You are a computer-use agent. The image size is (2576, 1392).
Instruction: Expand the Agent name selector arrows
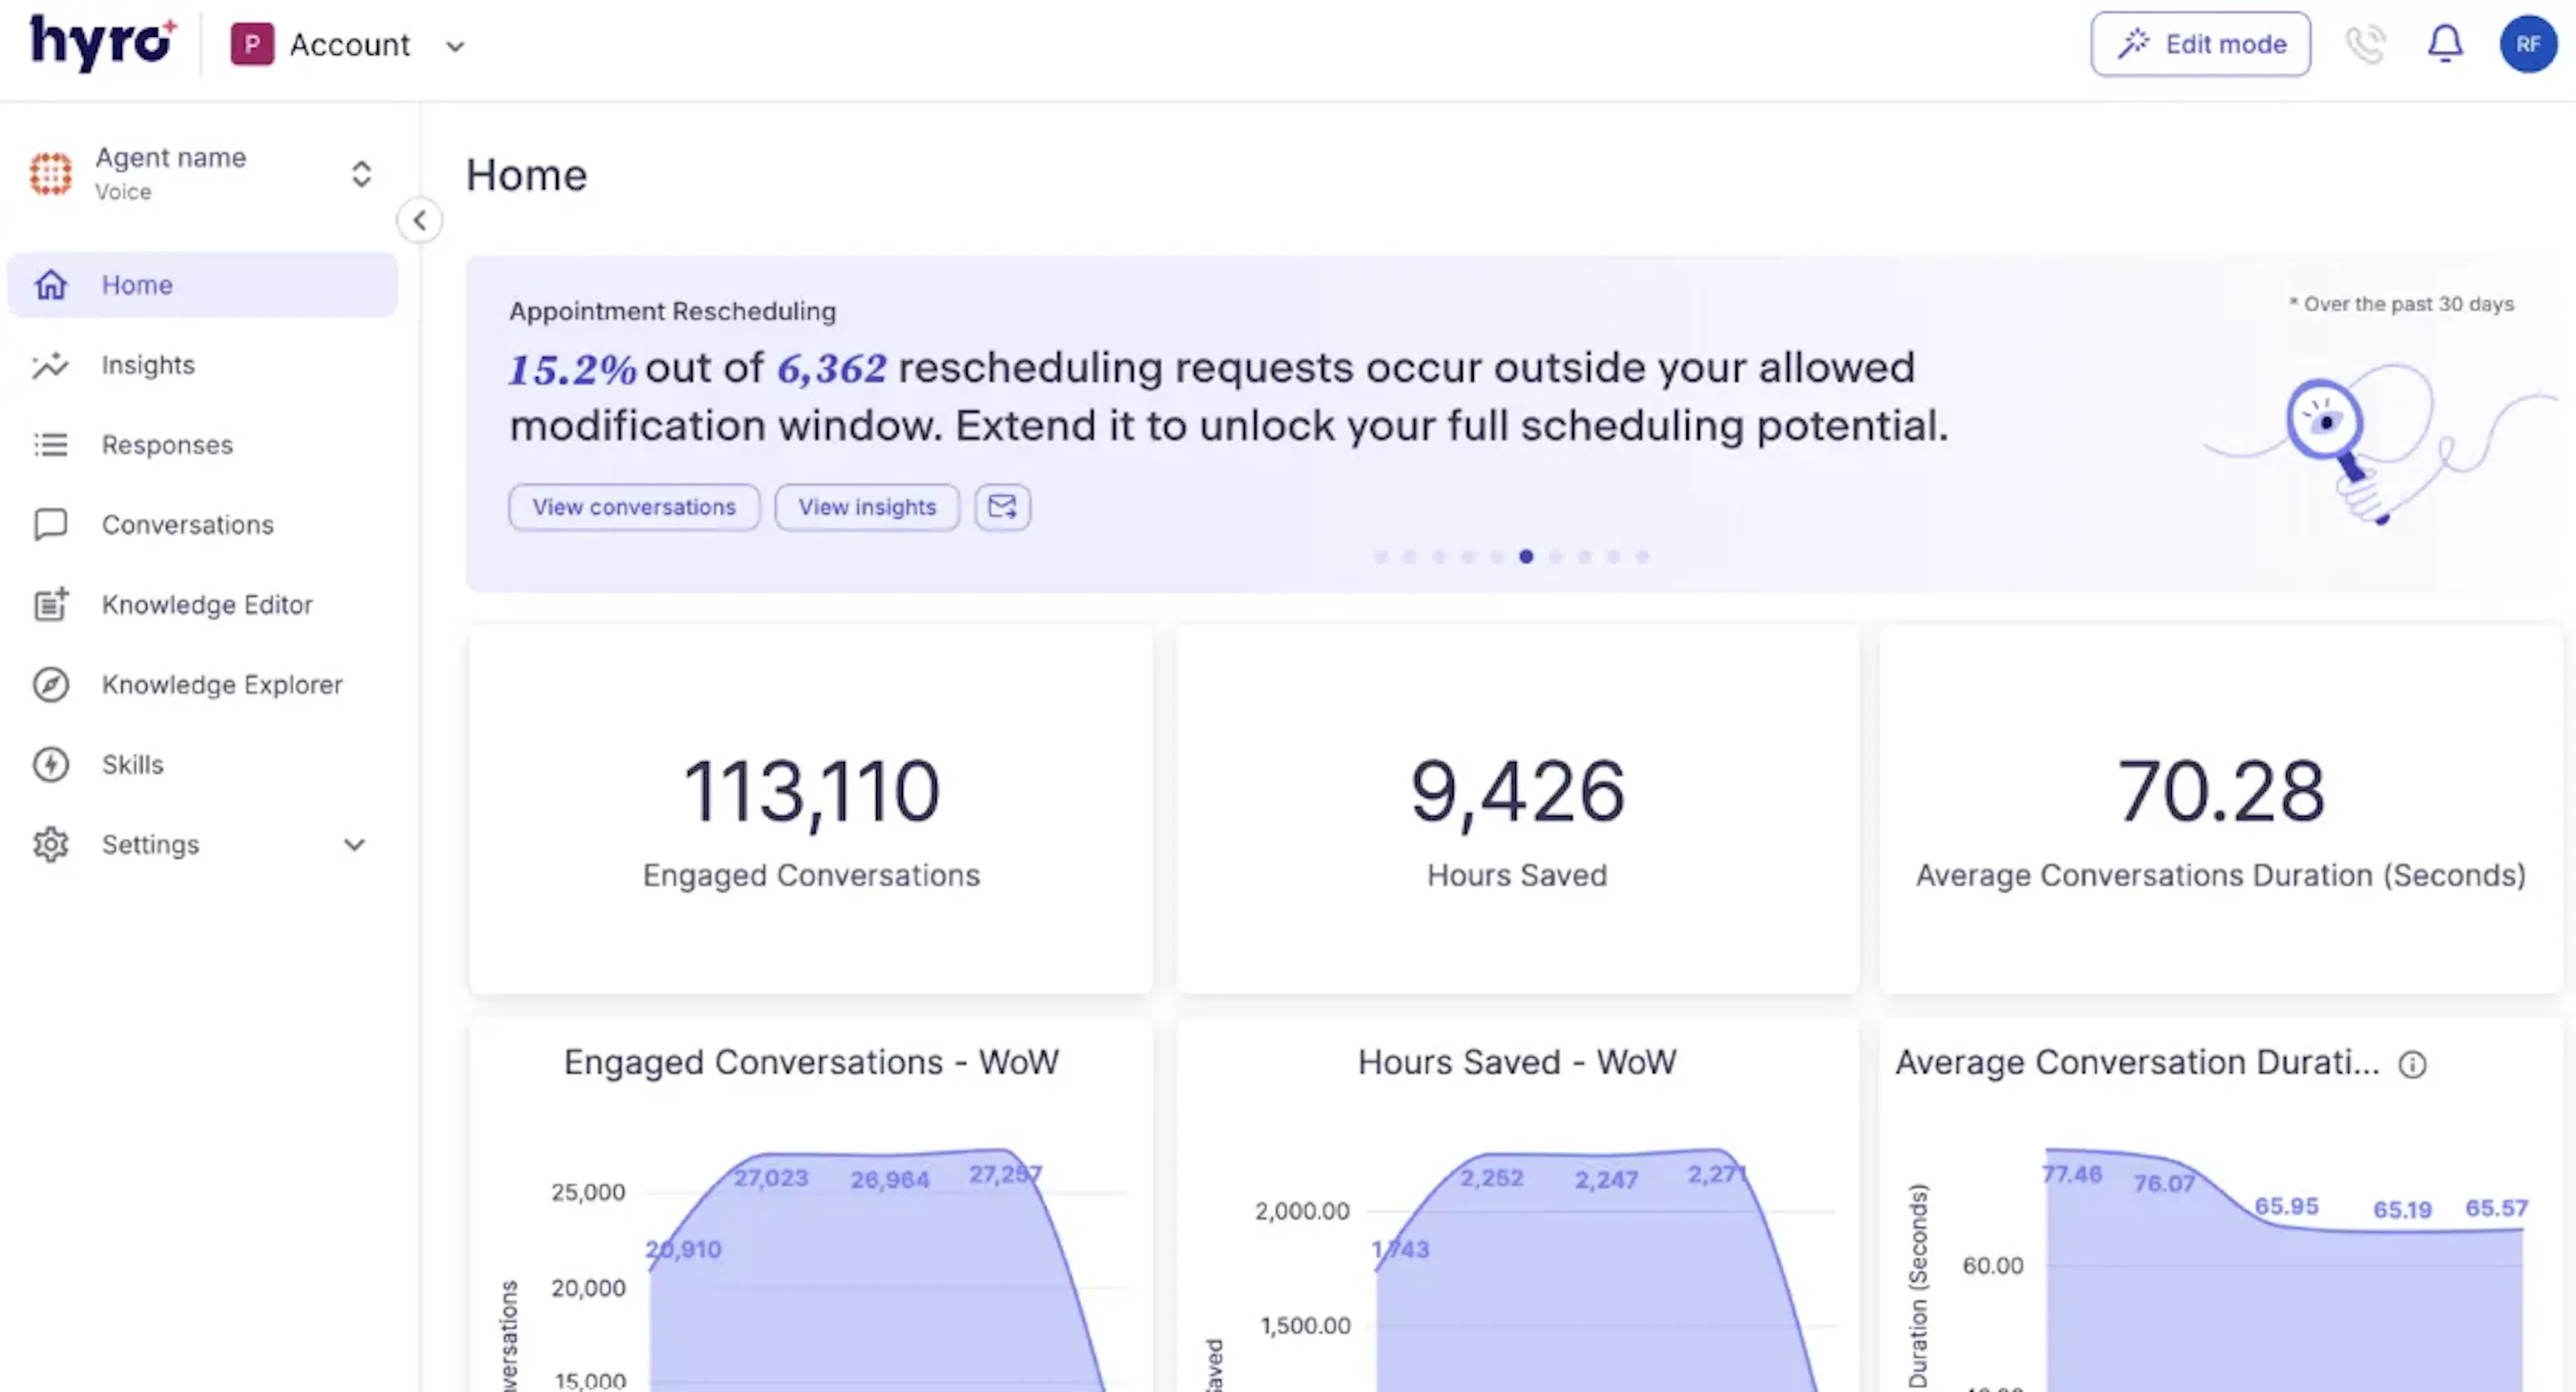pyautogui.click(x=361, y=174)
